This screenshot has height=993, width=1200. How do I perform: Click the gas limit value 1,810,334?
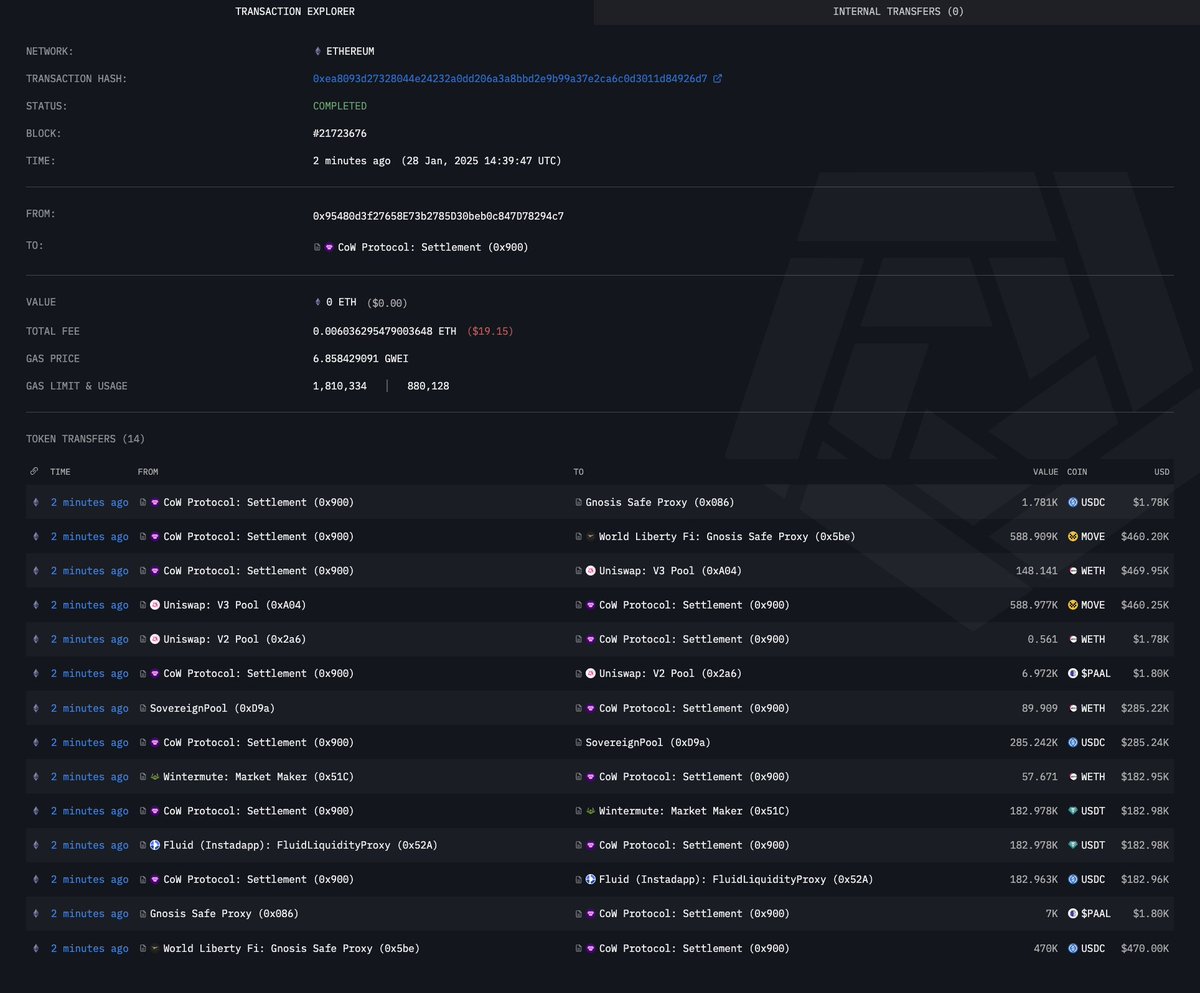pyautogui.click(x=340, y=386)
